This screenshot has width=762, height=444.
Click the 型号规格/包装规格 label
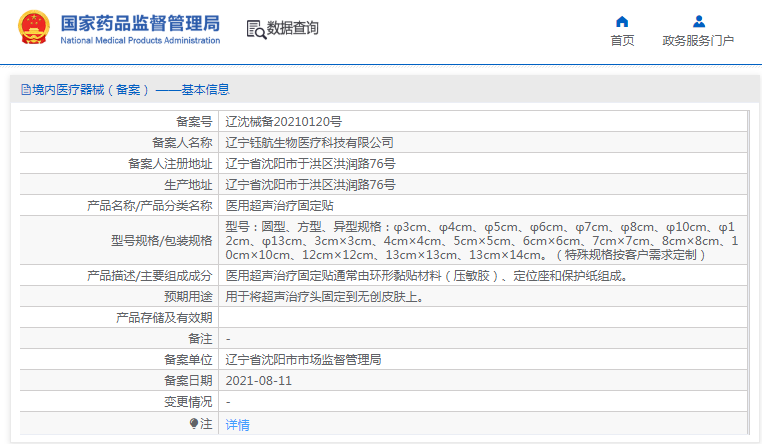click(x=161, y=240)
